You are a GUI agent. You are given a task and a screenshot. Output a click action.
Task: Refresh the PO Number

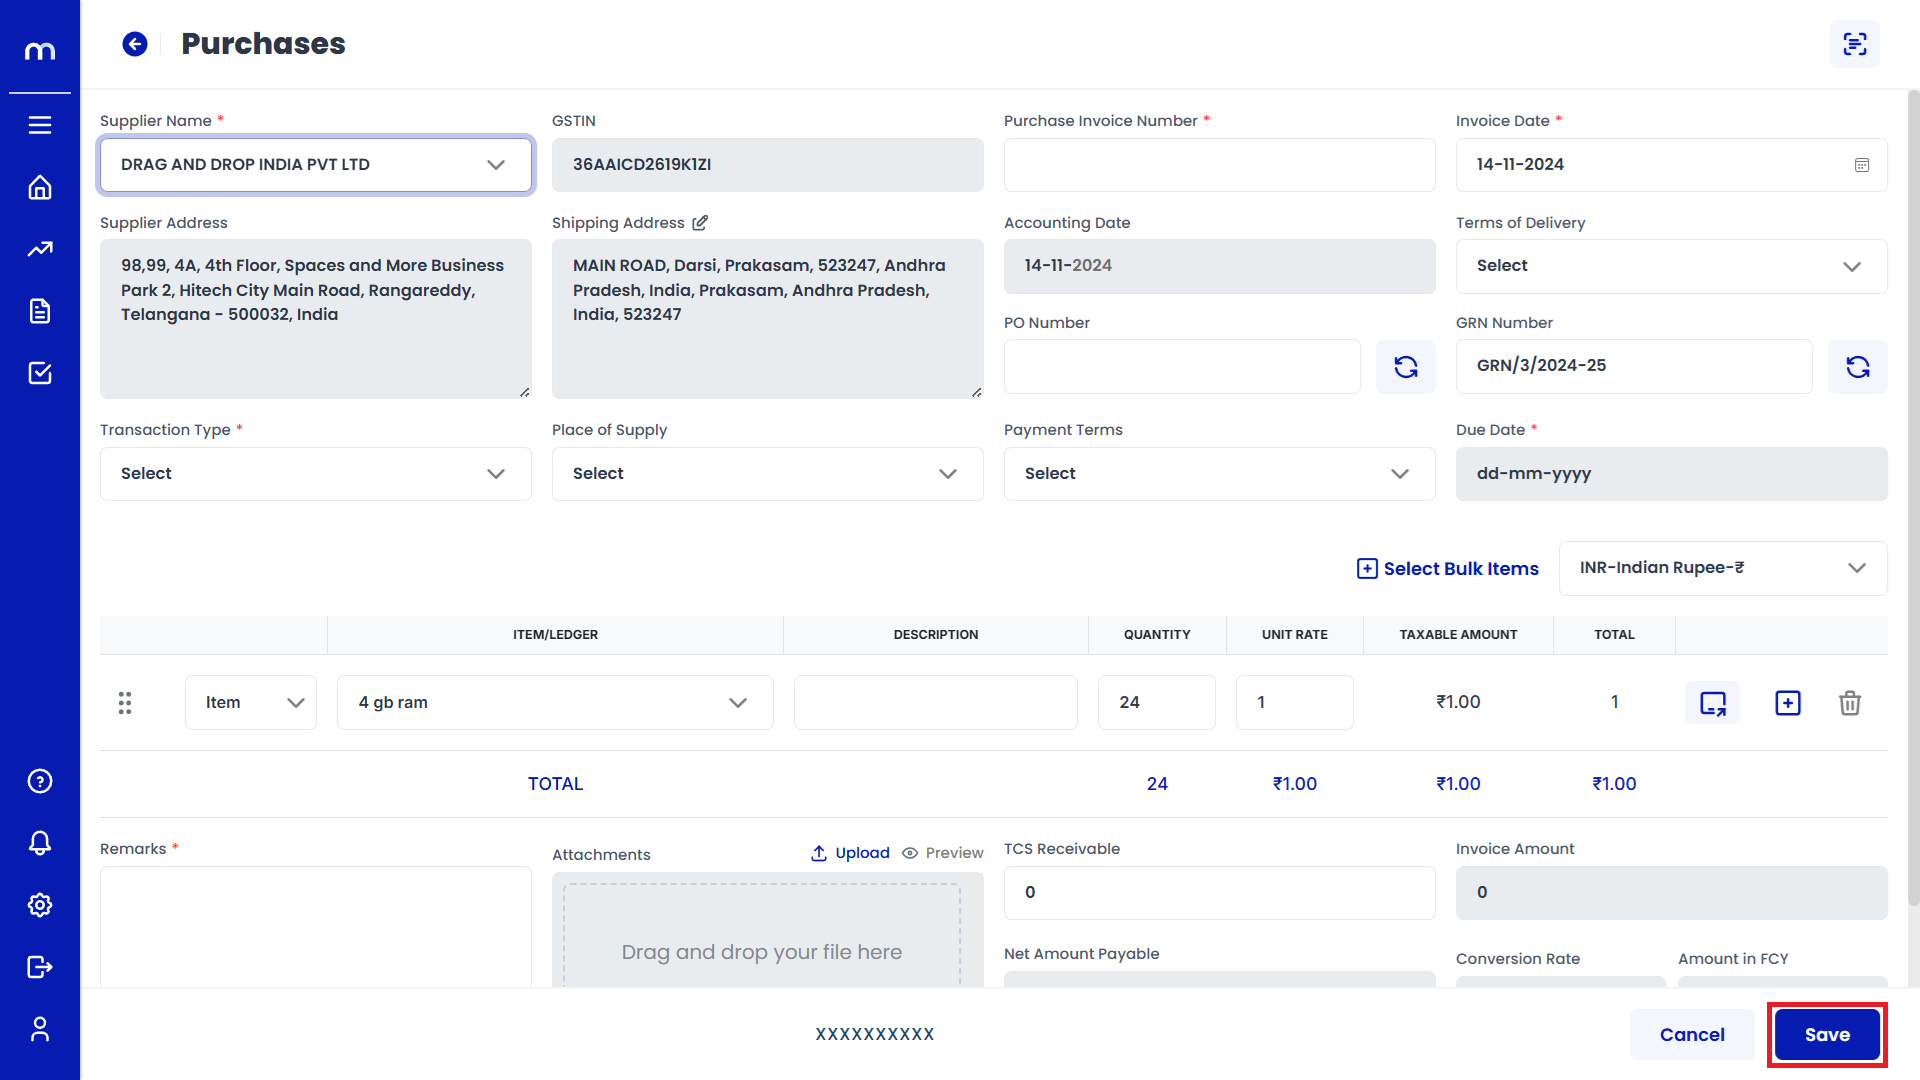point(1405,367)
